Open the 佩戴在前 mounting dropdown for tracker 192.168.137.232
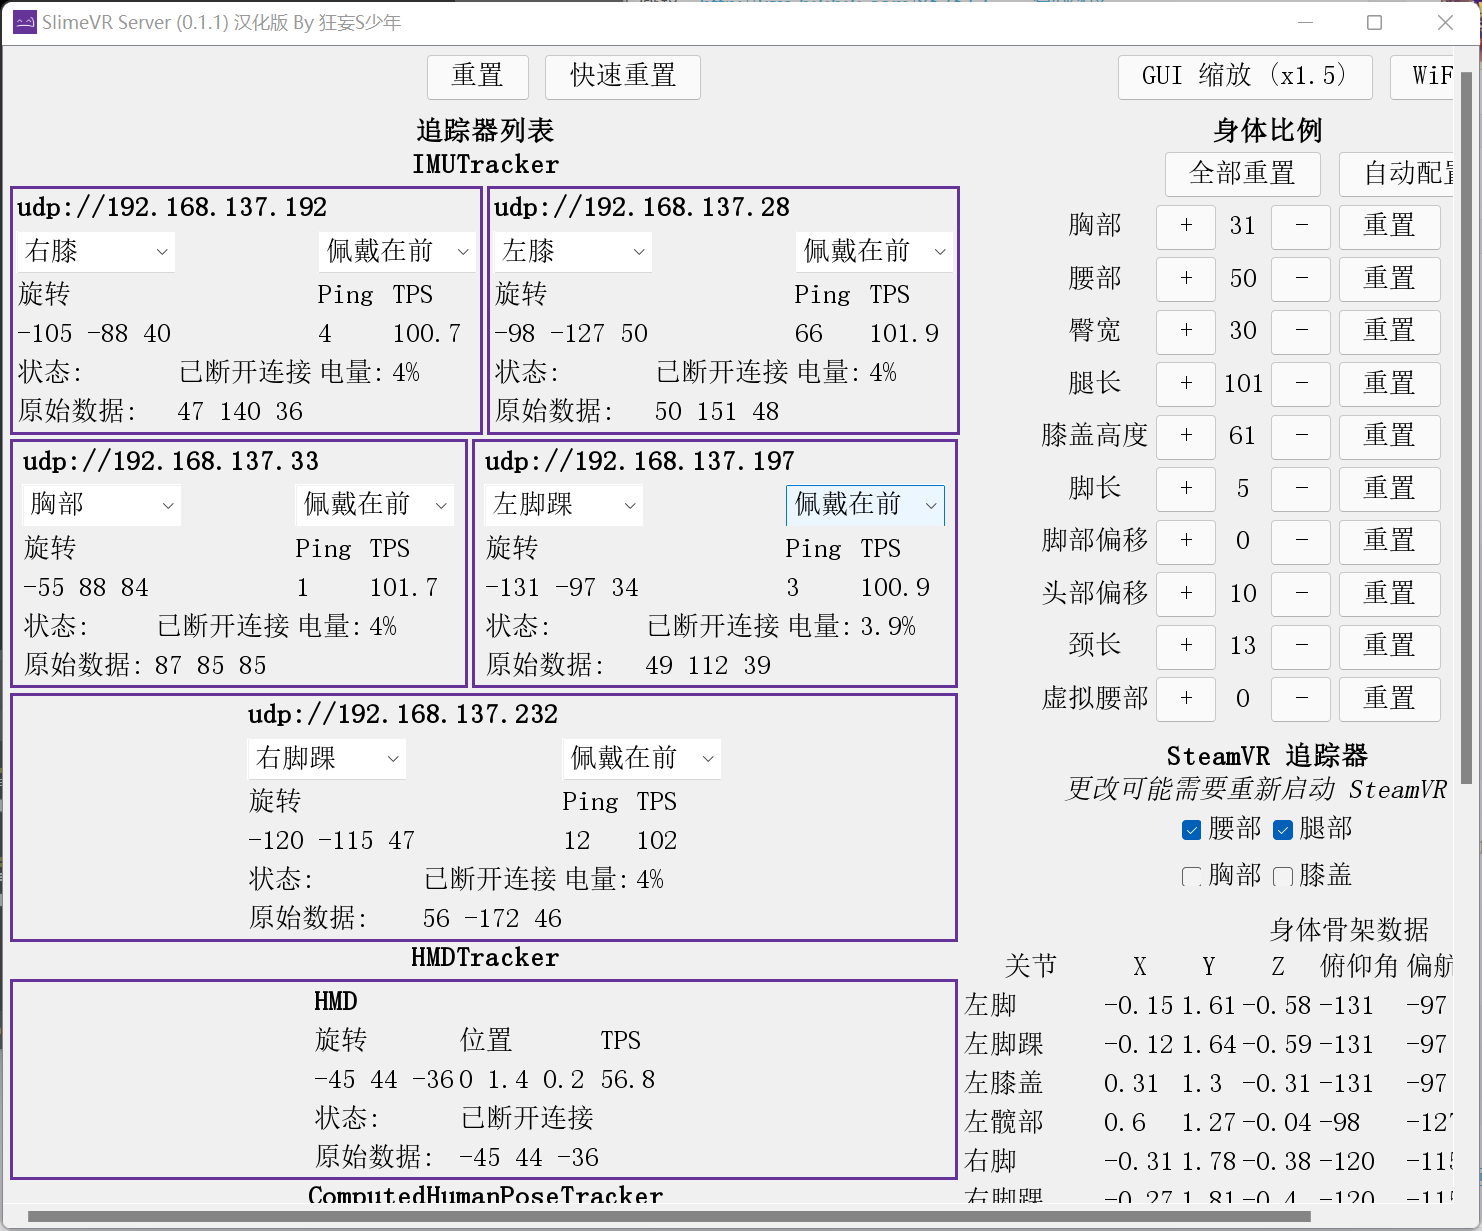 point(643,758)
